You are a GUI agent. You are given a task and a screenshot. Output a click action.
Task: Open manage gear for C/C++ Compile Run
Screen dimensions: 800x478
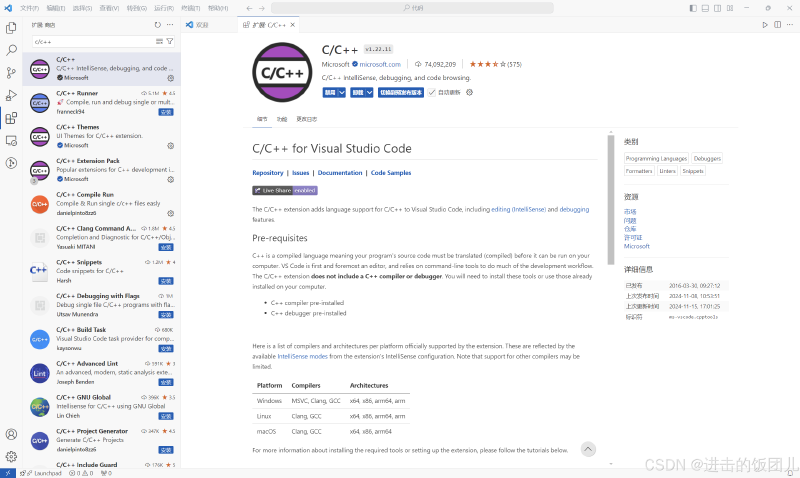[x=171, y=213]
